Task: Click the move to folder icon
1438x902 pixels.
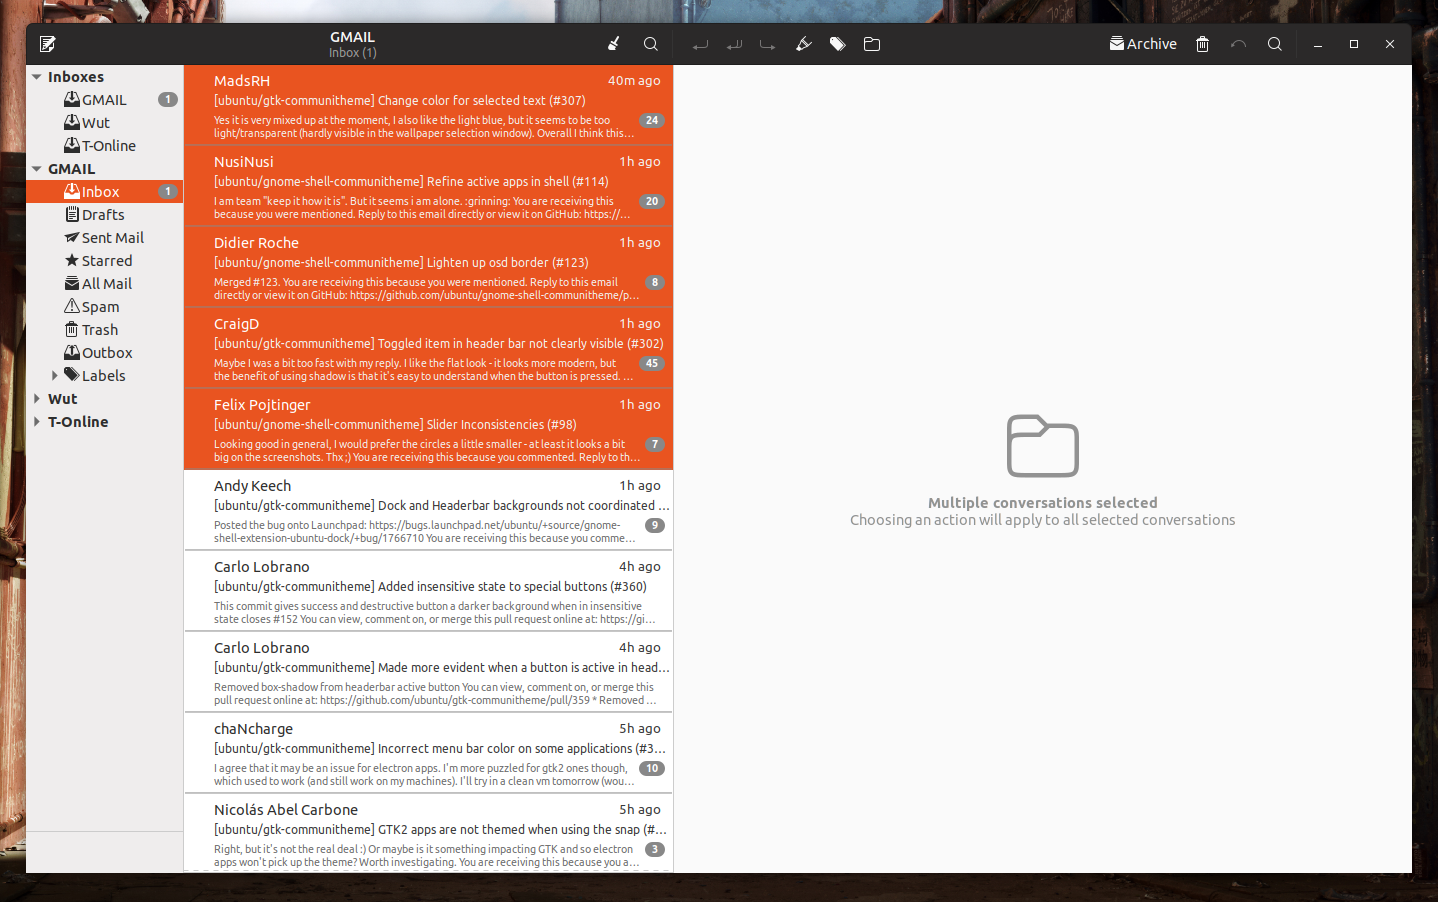Action: (872, 44)
